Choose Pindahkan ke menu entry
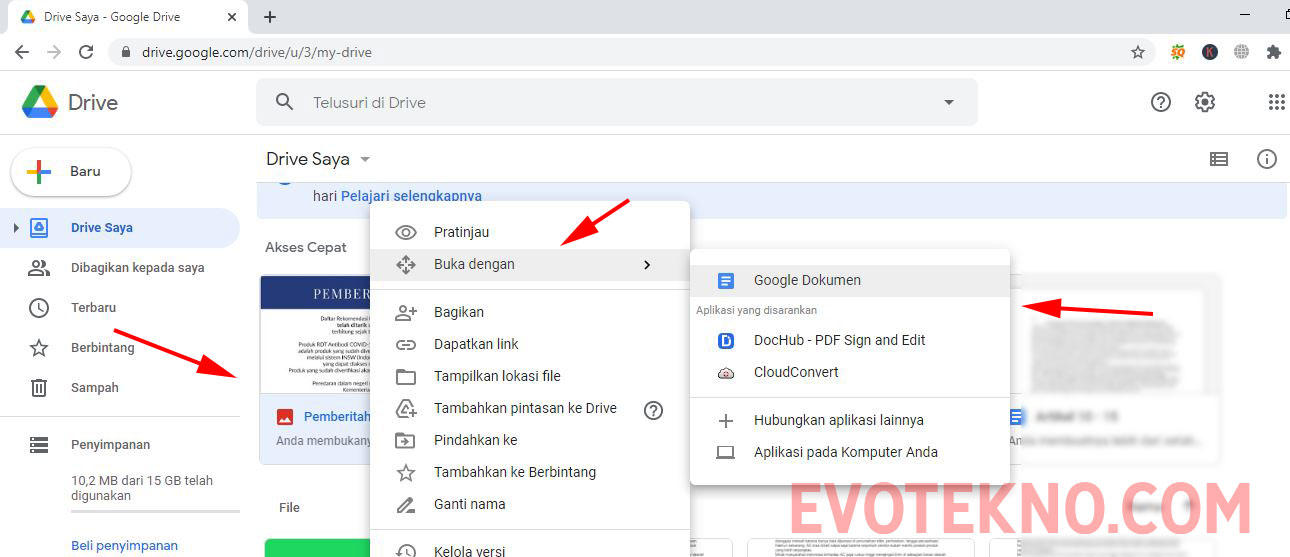 pyautogui.click(x=530, y=440)
